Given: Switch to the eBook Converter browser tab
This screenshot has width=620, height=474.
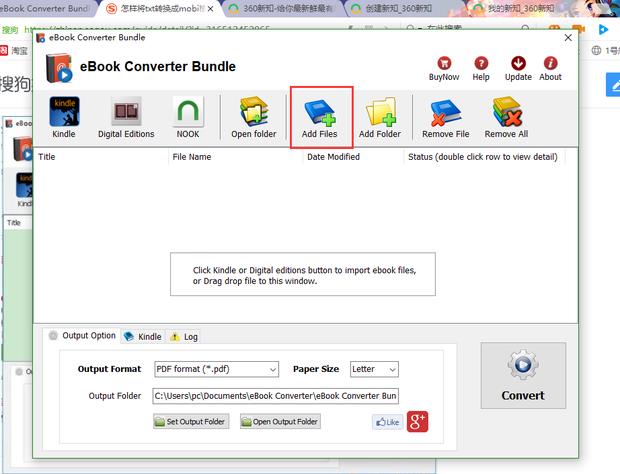Looking at the screenshot, I should (x=46, y=8).
